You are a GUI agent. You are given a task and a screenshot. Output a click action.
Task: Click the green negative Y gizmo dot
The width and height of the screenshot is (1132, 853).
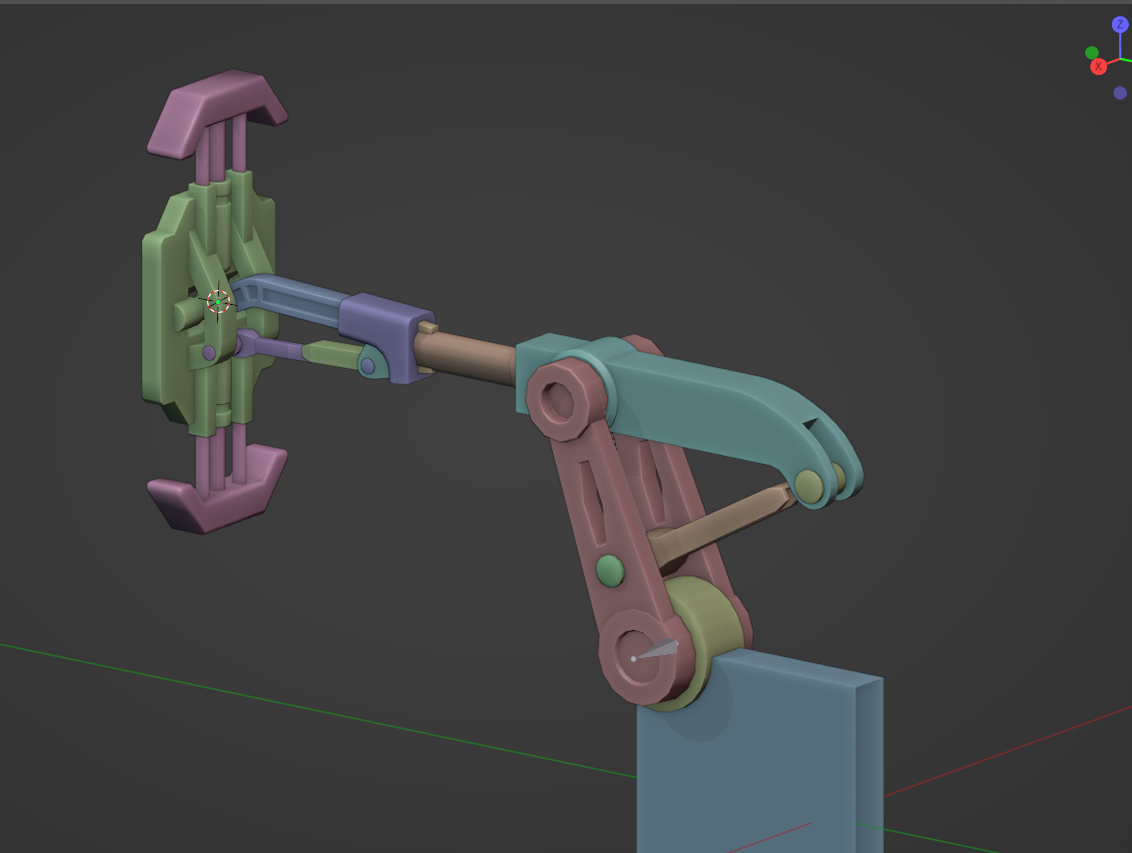coord(1092,53)
